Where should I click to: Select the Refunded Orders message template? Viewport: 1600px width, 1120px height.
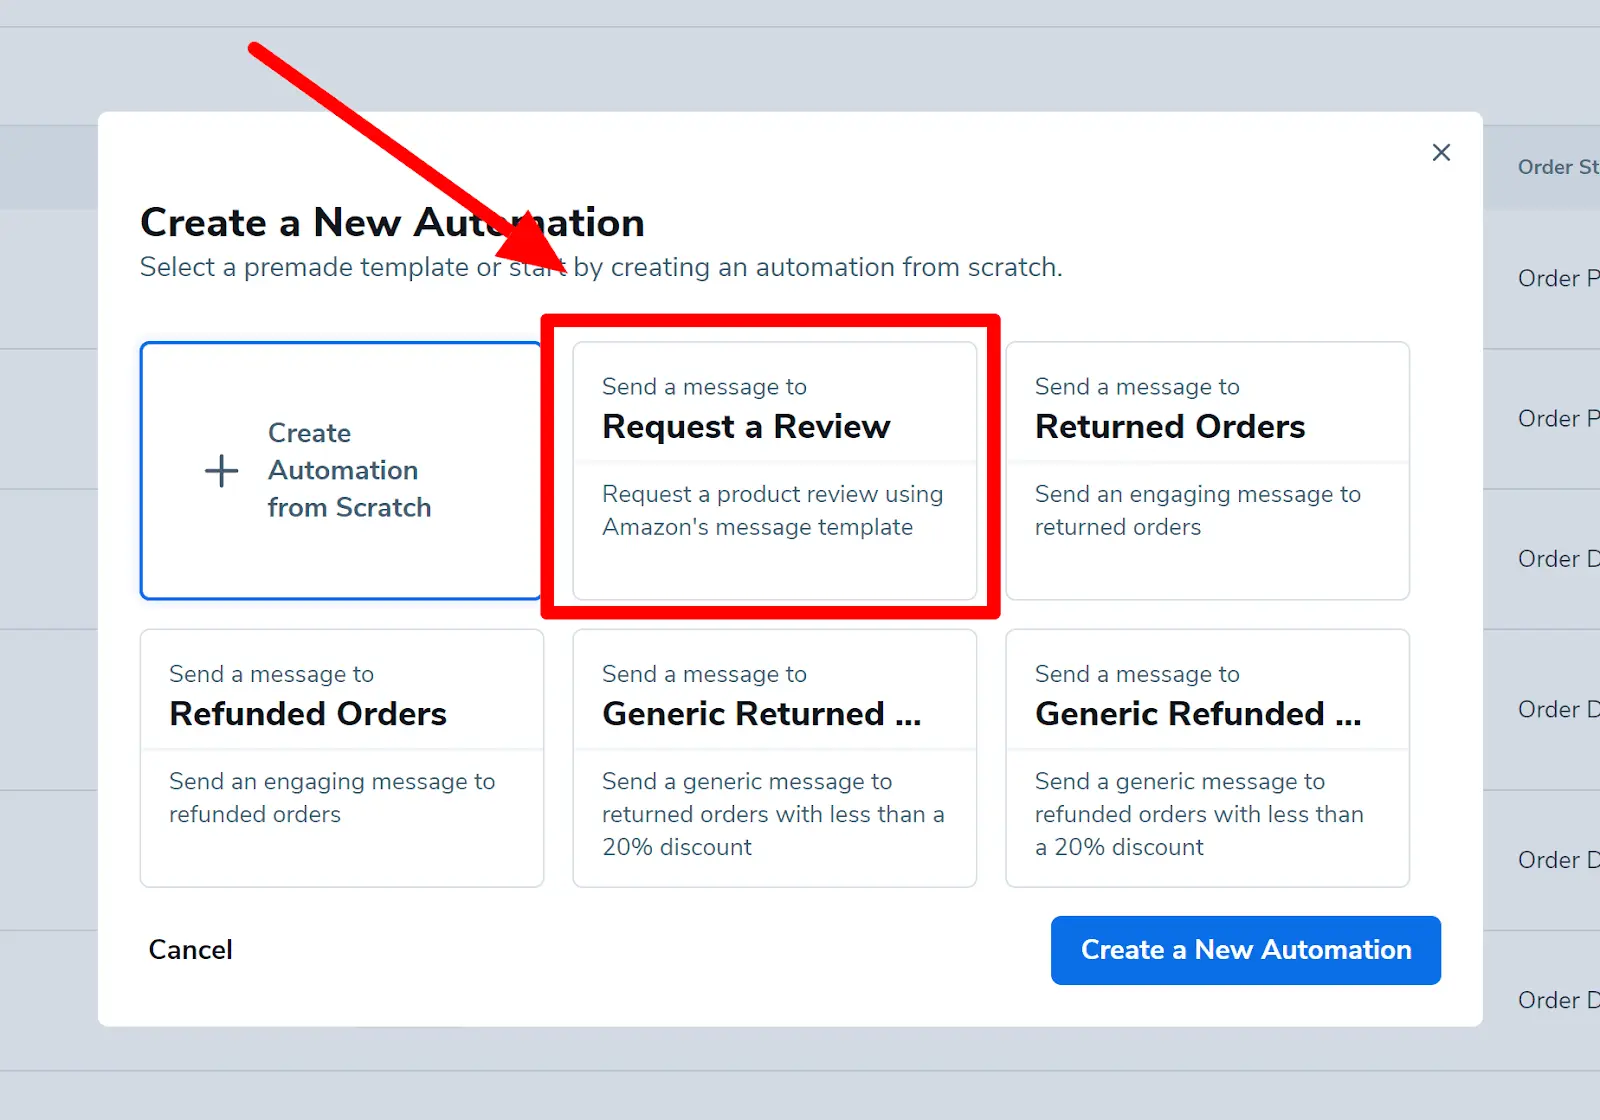341,757
